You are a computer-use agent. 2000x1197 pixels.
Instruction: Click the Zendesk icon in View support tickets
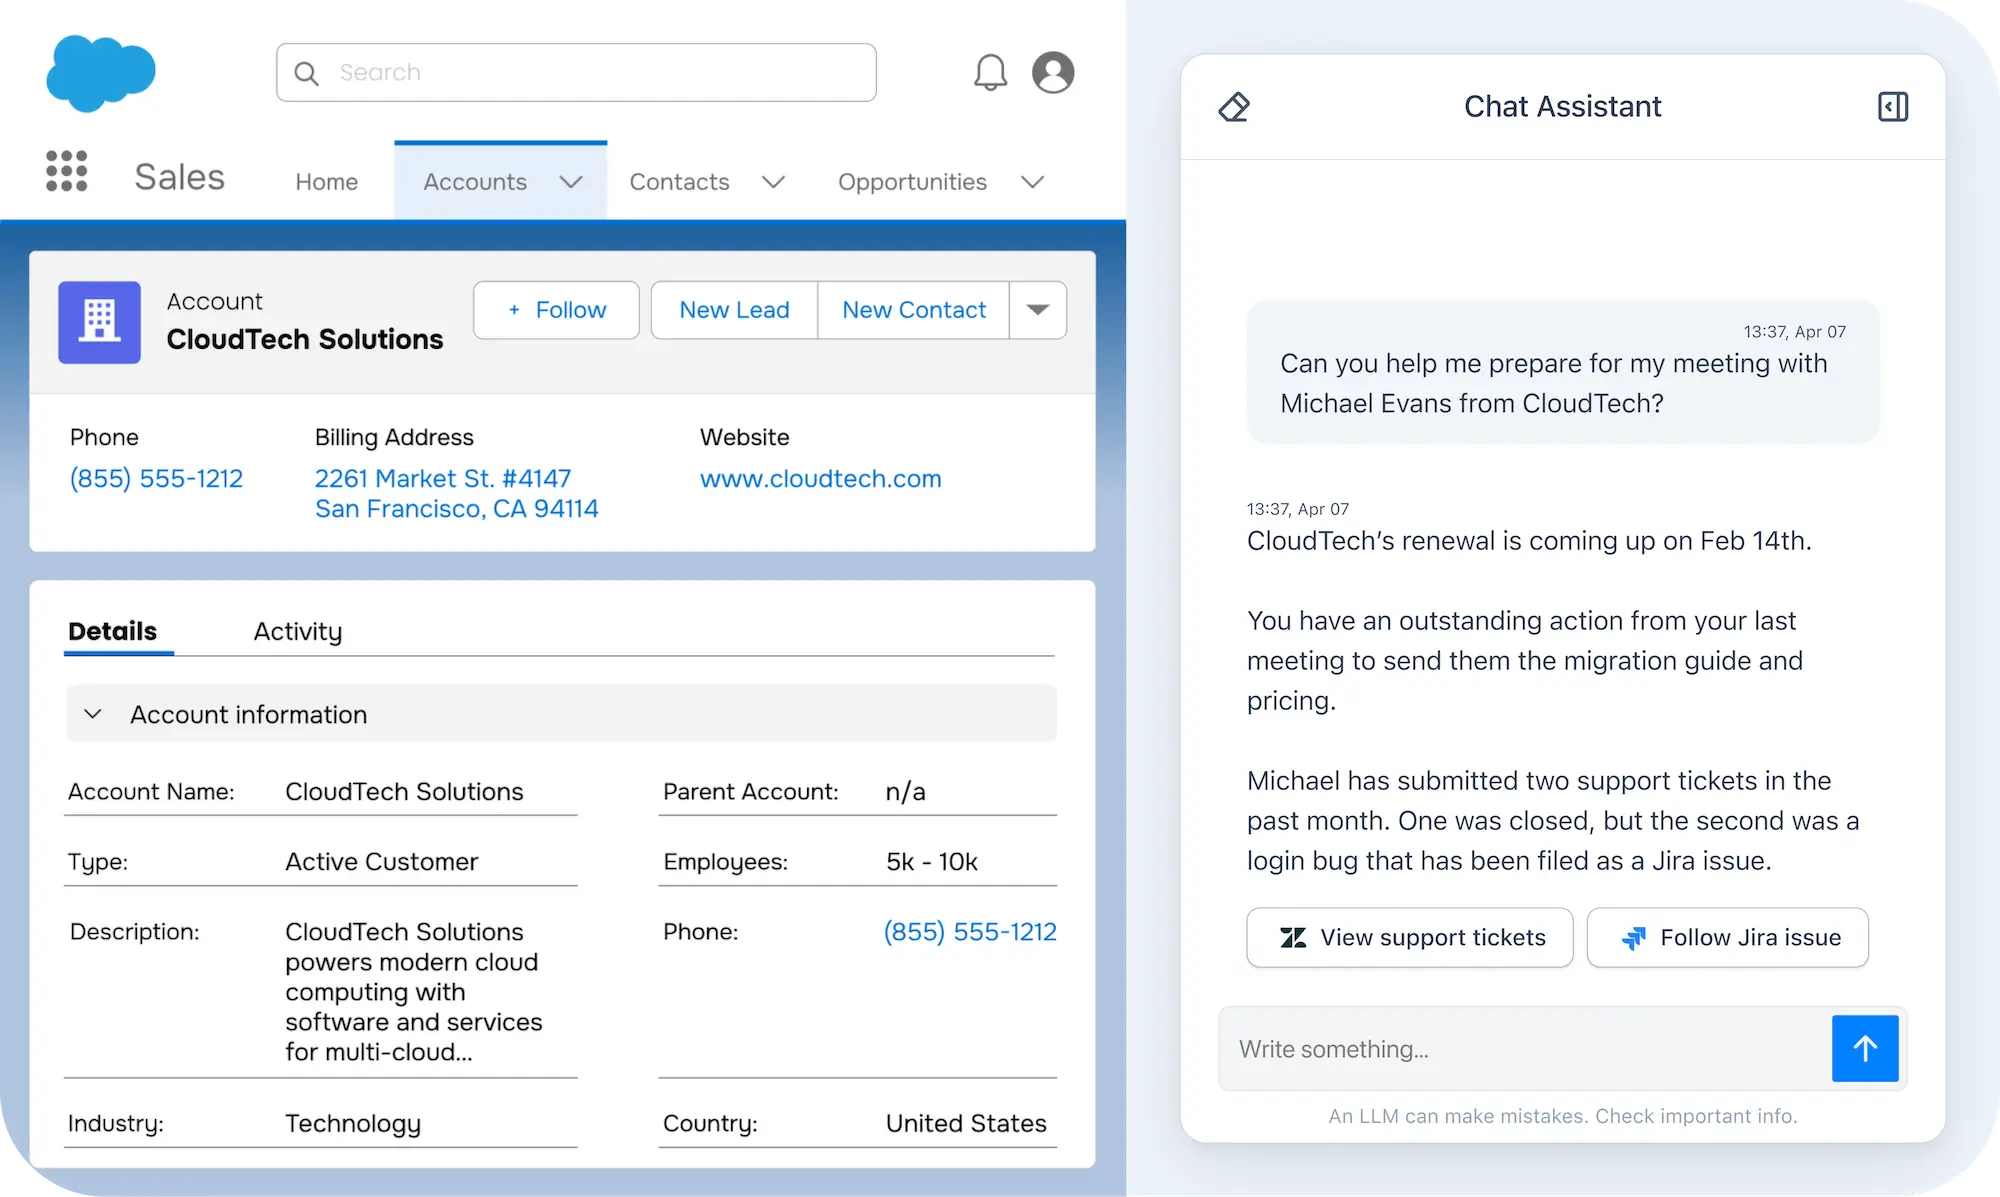pos(1293,938)
